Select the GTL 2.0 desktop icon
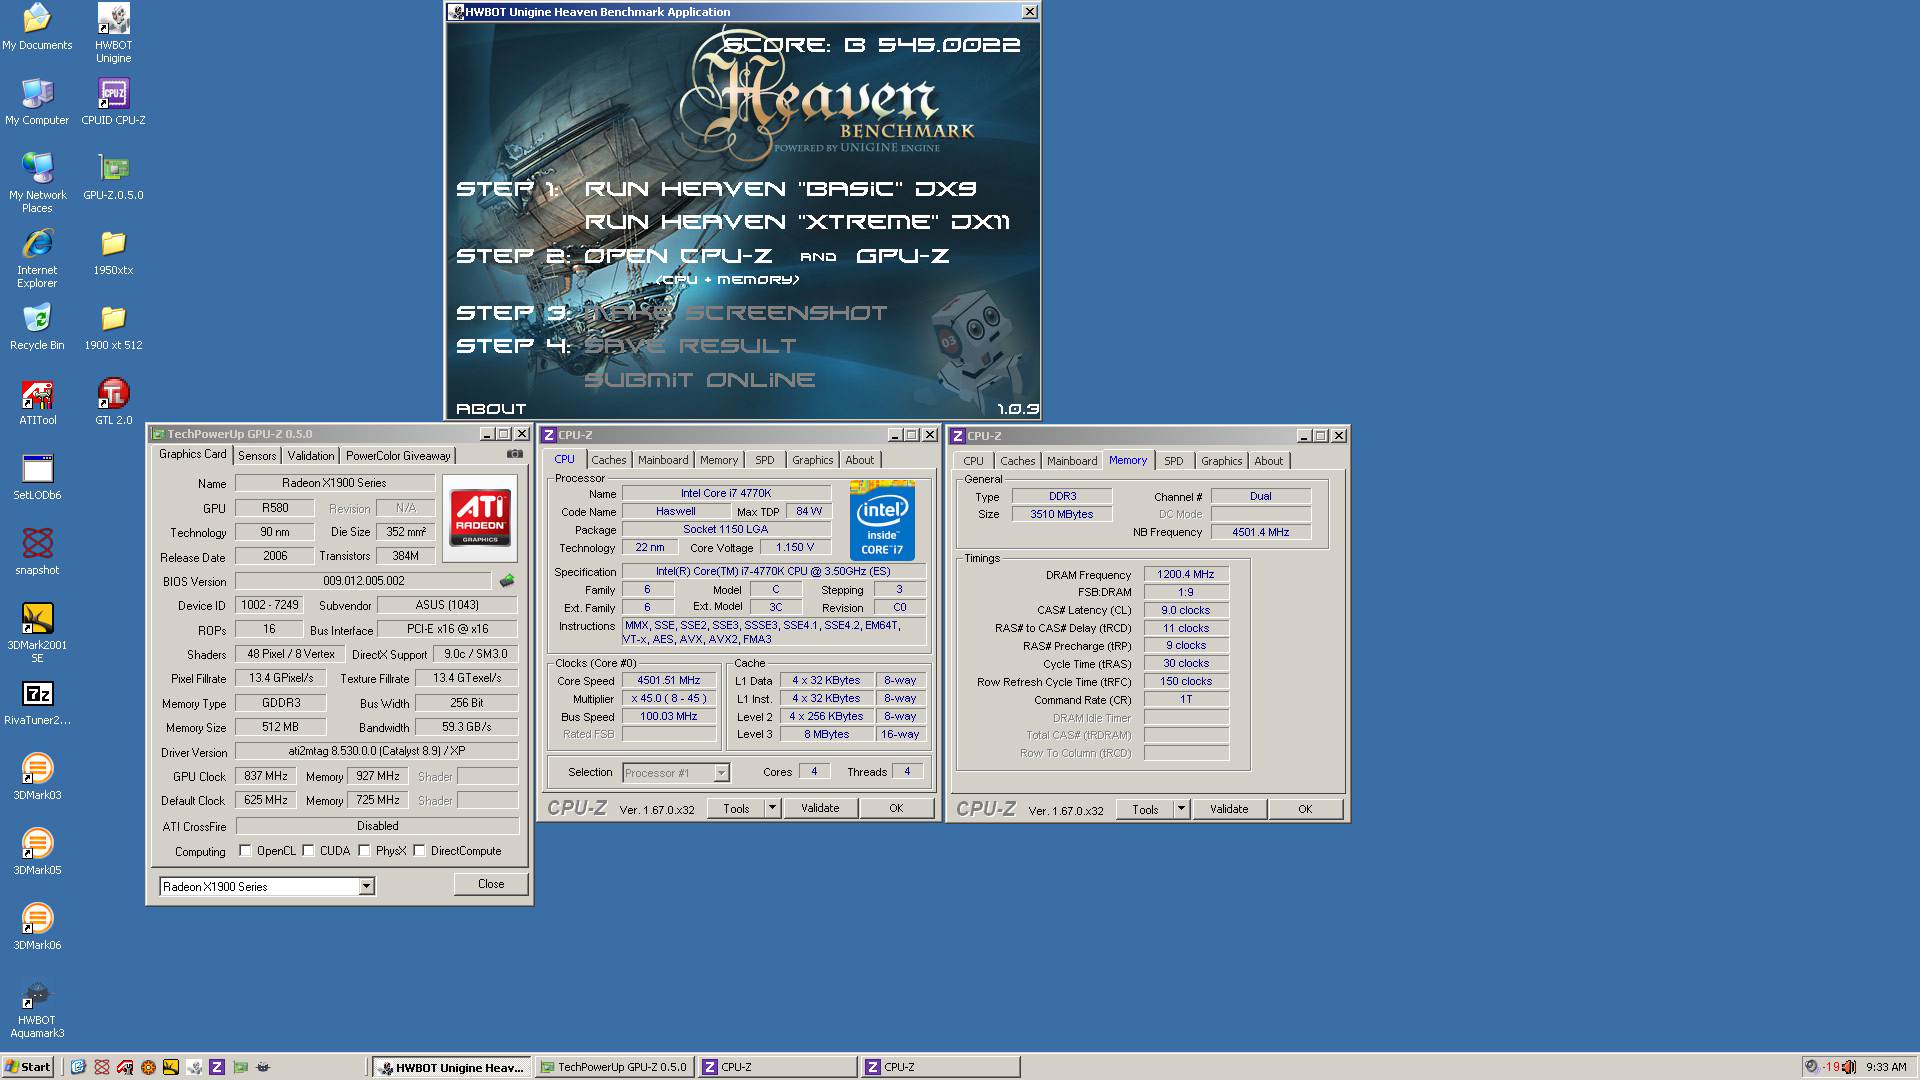Image resolution: width=1920 pixels, height=1080 pixels. [113, 402]
